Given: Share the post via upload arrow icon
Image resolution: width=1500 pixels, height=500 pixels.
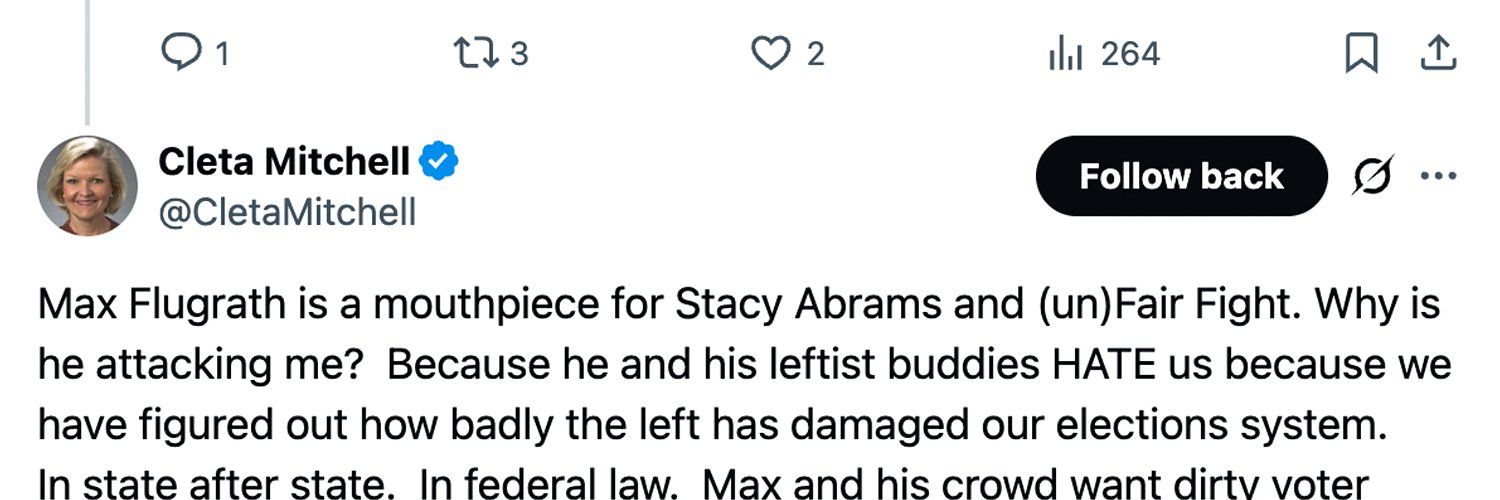Looking at the screenshot, I should tap(1437, 53).
